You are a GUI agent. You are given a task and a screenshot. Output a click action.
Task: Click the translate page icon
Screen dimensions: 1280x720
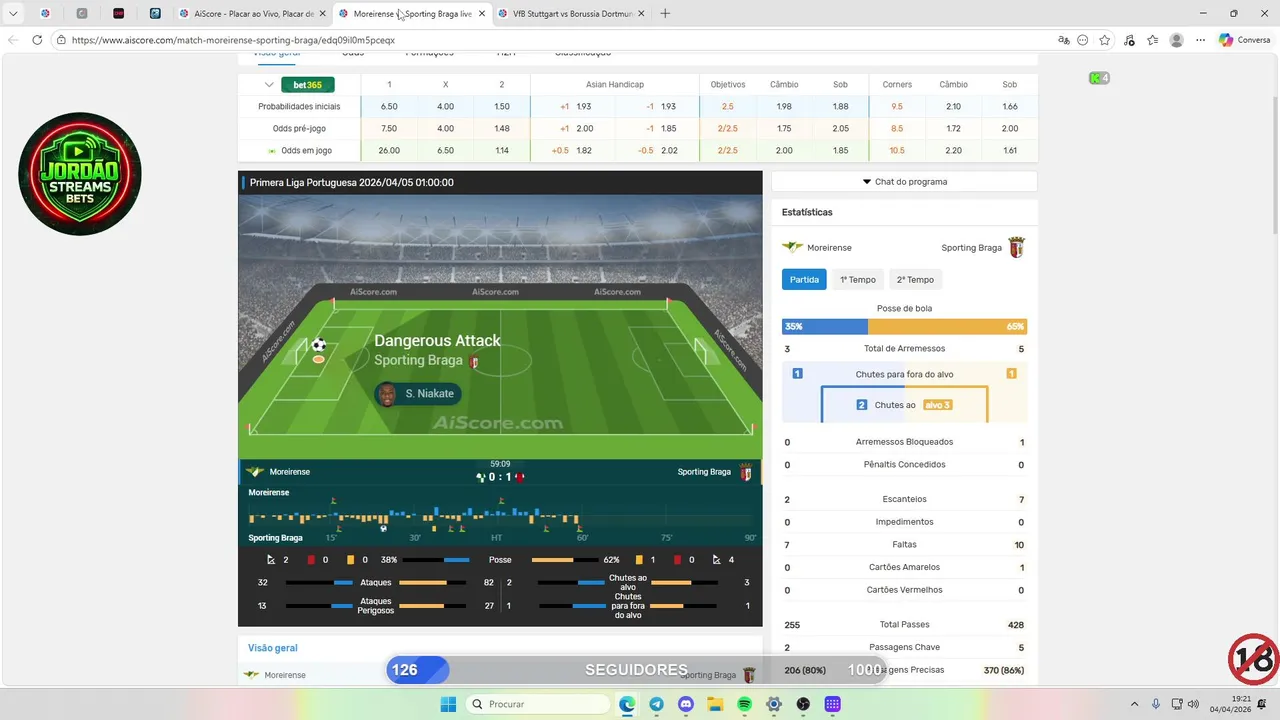tap(1064, 40)
